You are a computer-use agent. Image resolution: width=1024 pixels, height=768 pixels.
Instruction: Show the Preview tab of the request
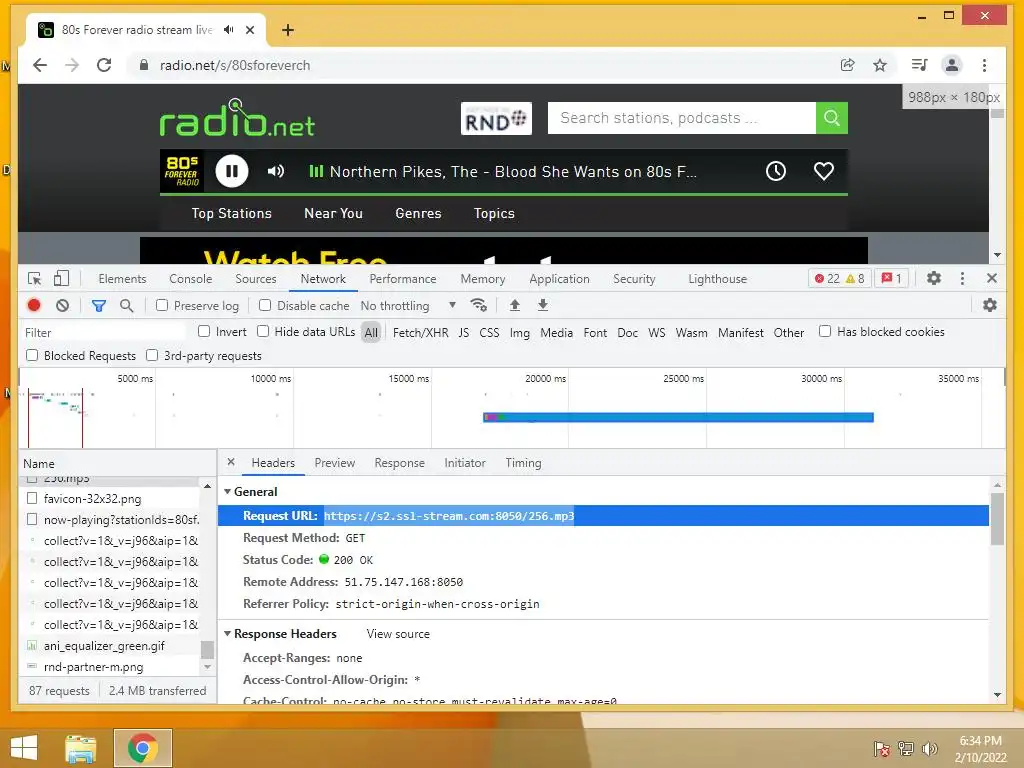[334, 463]
